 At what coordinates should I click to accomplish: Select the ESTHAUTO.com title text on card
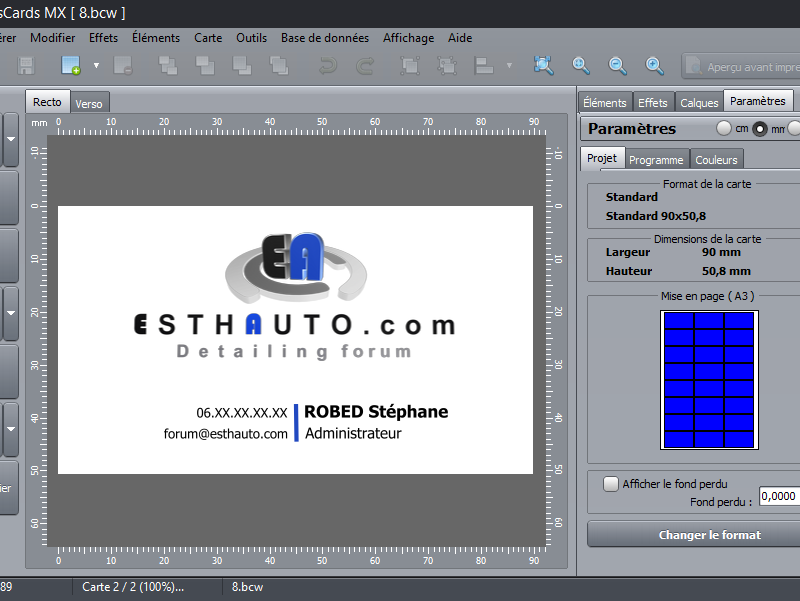coord(295,325)
